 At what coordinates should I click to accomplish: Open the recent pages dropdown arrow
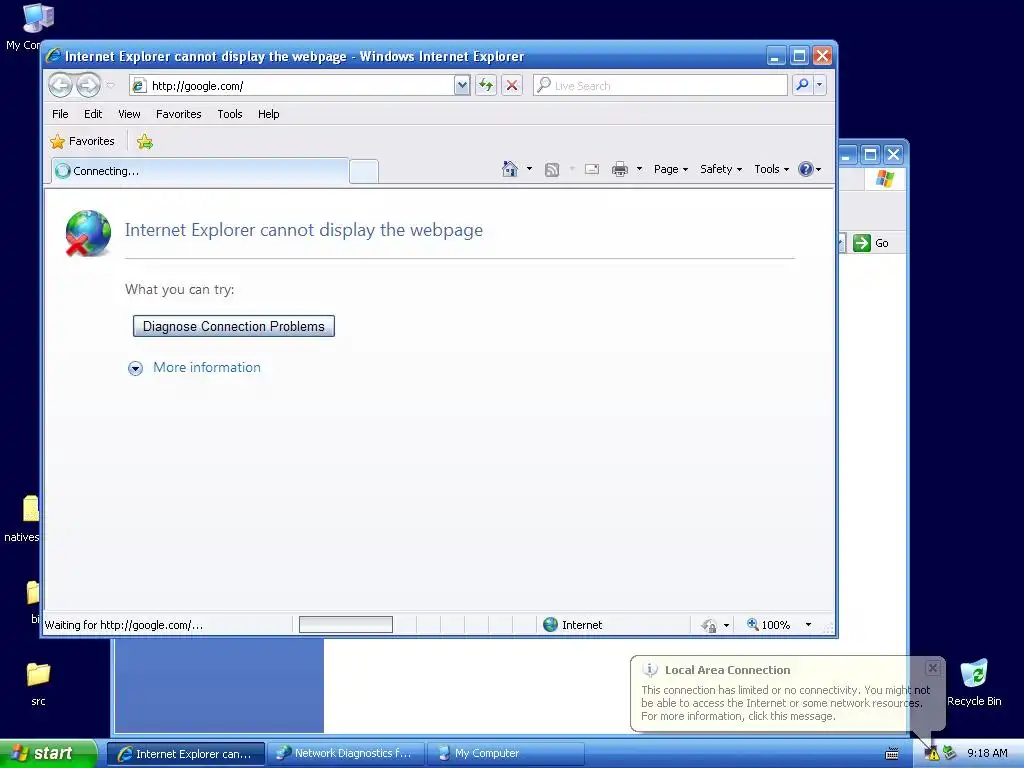point(110,86)
